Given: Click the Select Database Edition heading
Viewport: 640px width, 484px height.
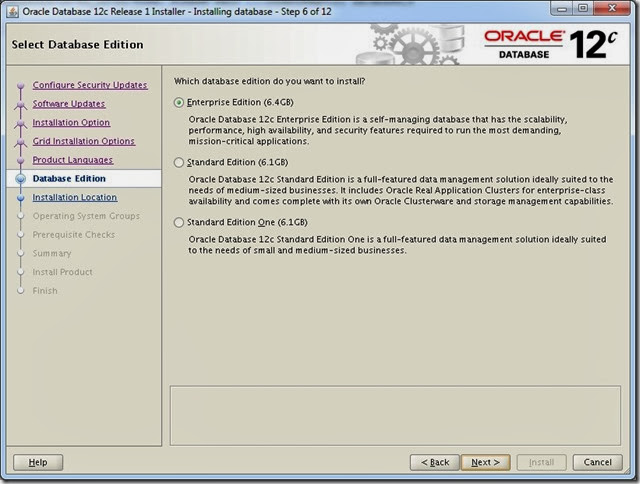Looking at the screenshot, I should tap(78, 44).
